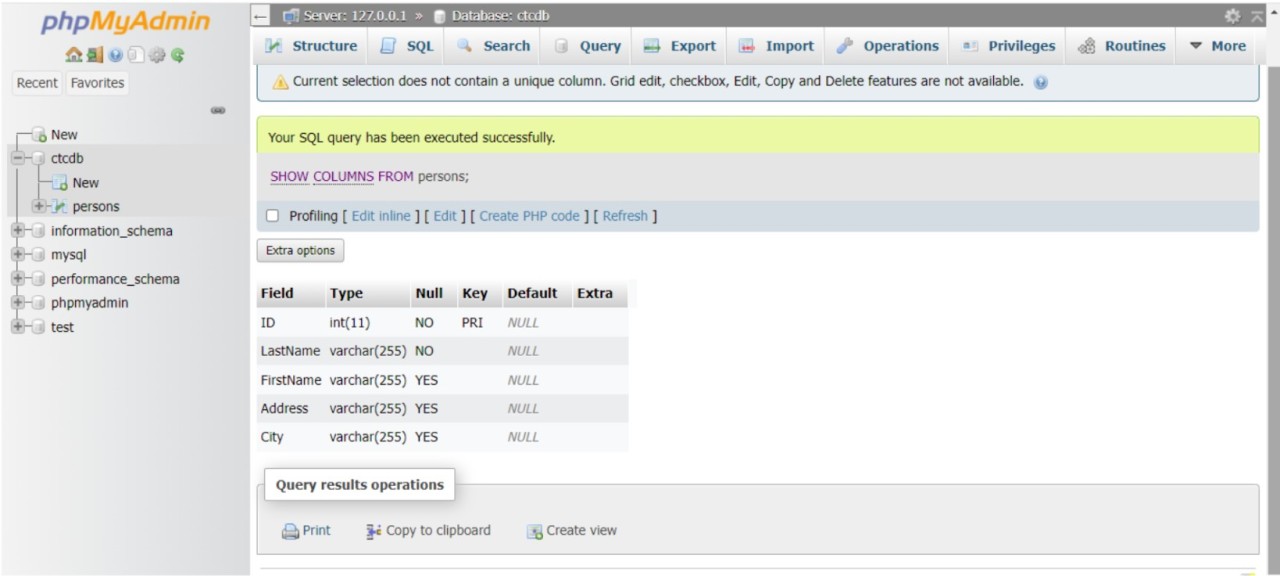Image resolution: width=1280 pixels, height=576 pixels.
Task: Enable the Profiling checkbox
Action: [x=272, y=216]
